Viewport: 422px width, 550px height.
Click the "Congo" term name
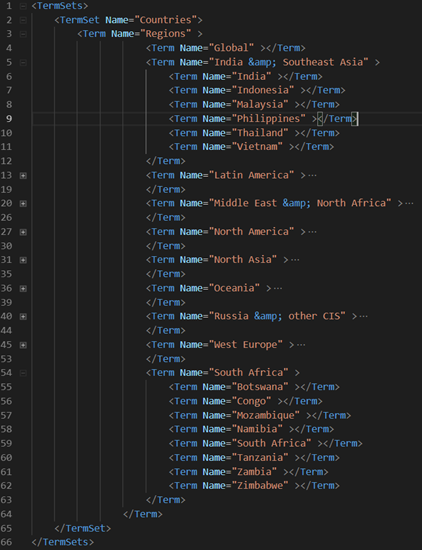coord(251,401)
